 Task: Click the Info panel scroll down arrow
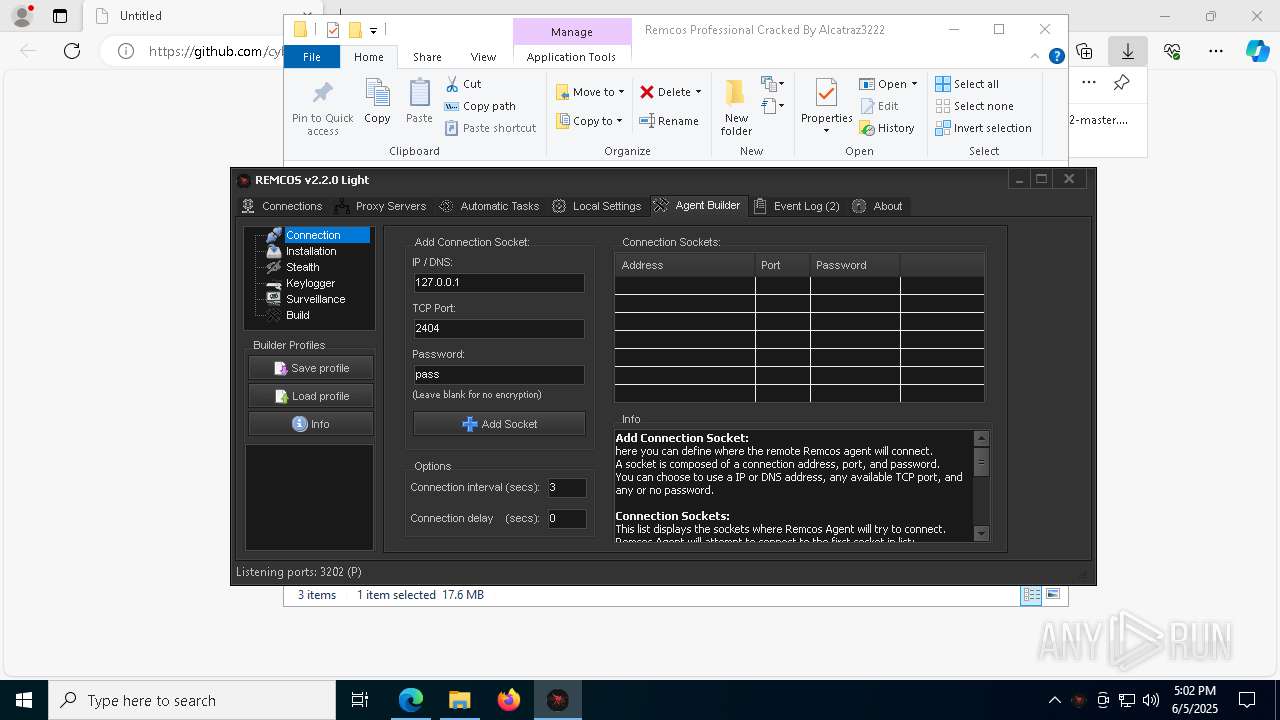coord(981,534)
